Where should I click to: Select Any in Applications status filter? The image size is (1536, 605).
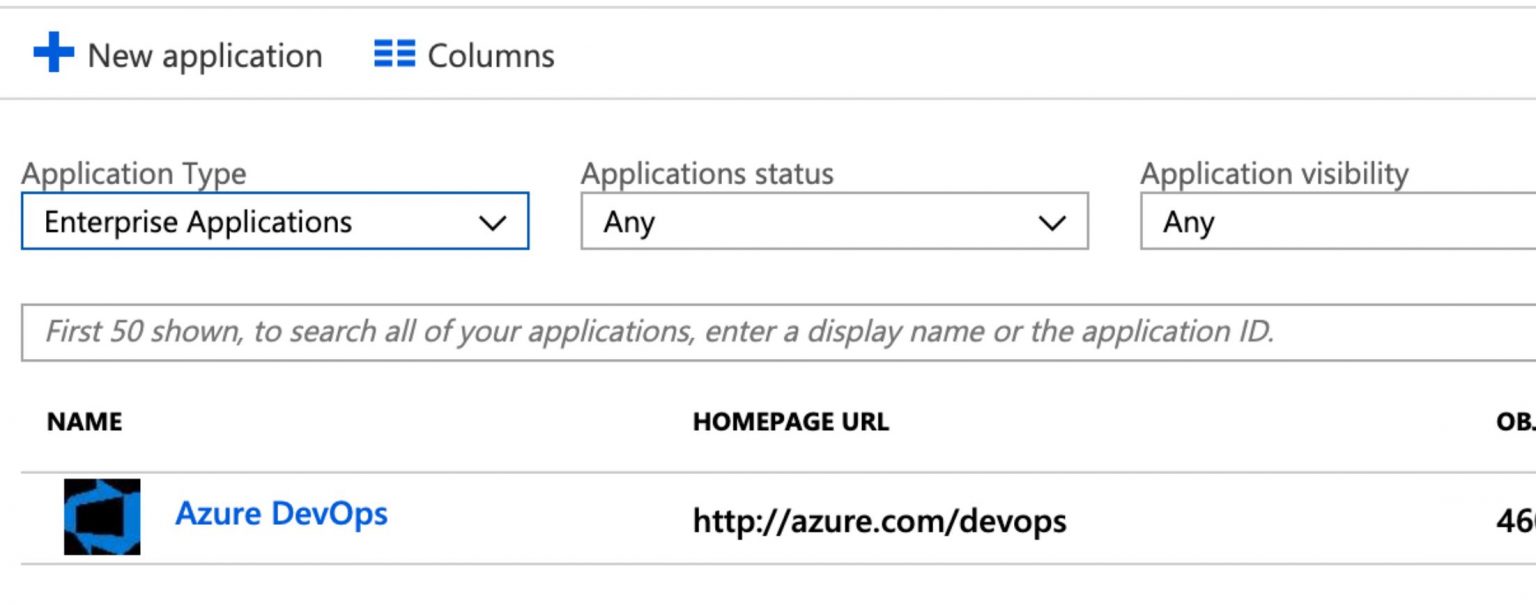pos(835,221)
